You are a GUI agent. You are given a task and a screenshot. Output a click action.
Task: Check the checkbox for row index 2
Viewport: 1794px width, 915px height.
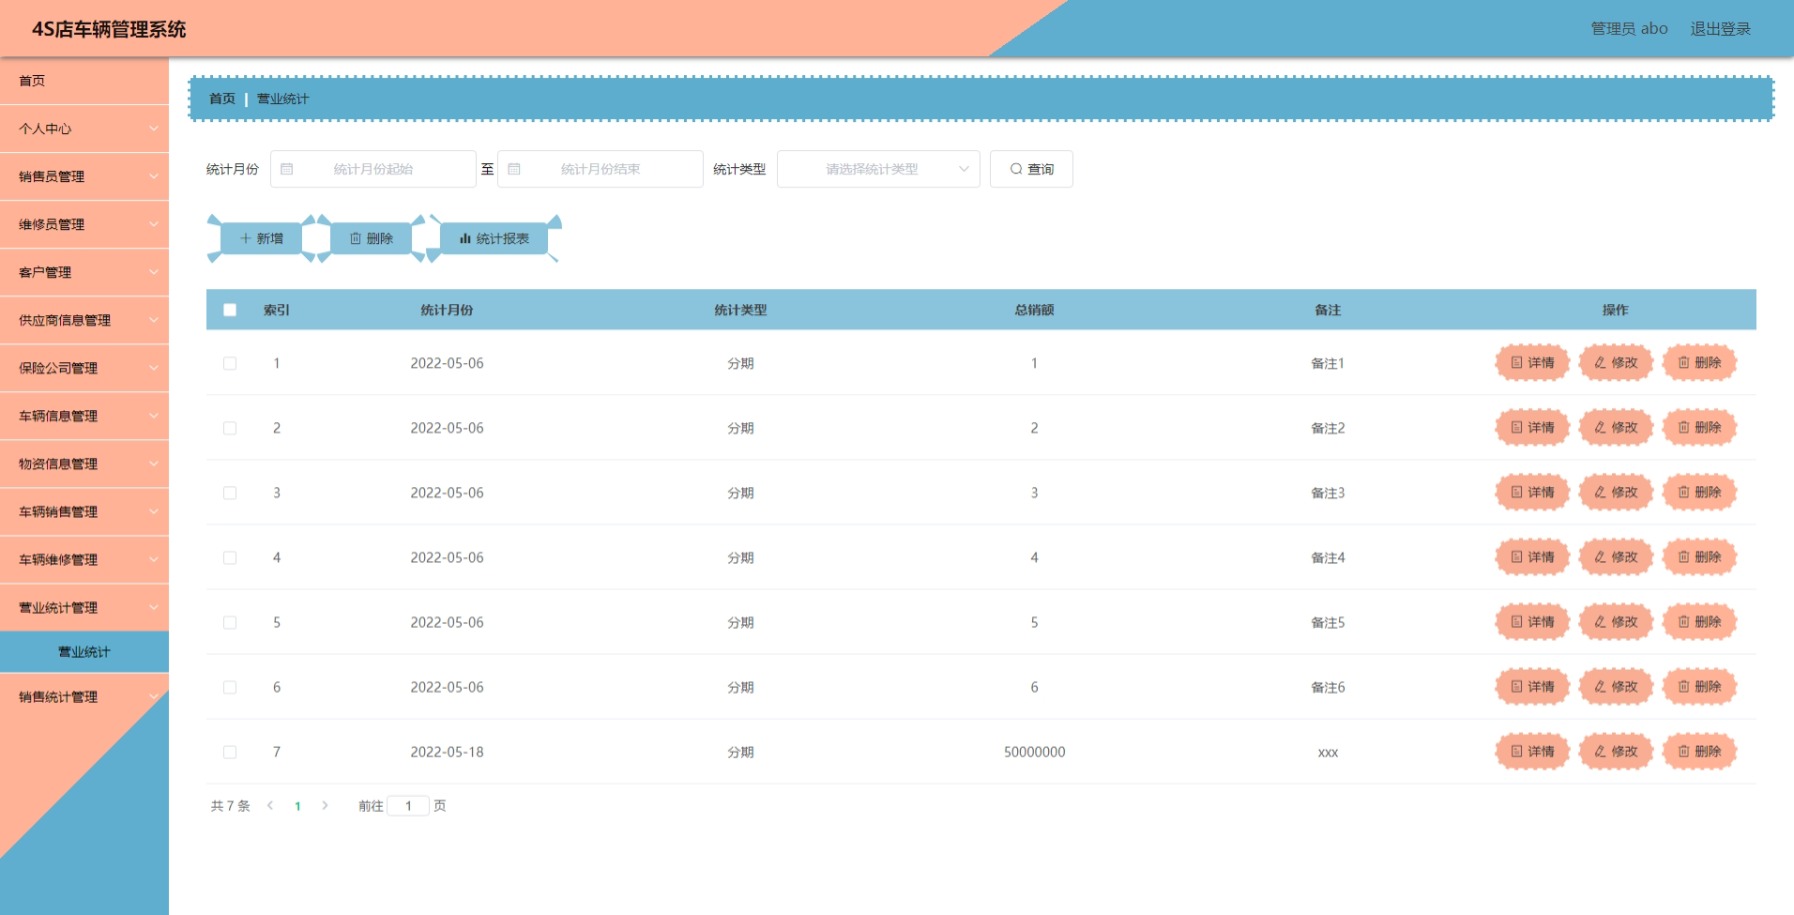(x=230, y=428)
